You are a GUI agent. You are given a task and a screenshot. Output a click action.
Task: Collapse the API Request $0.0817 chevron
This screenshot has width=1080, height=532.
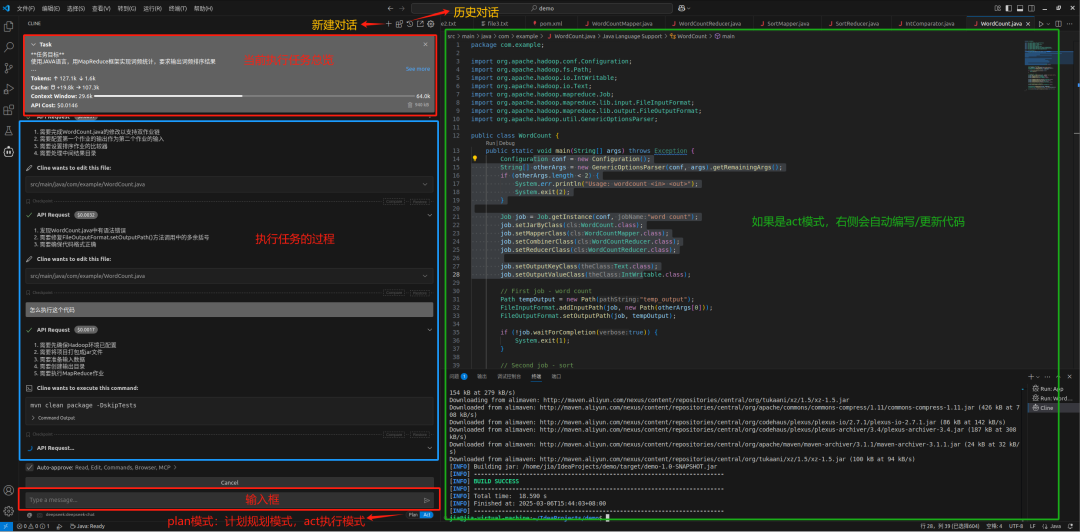click(x=429, y=329)
